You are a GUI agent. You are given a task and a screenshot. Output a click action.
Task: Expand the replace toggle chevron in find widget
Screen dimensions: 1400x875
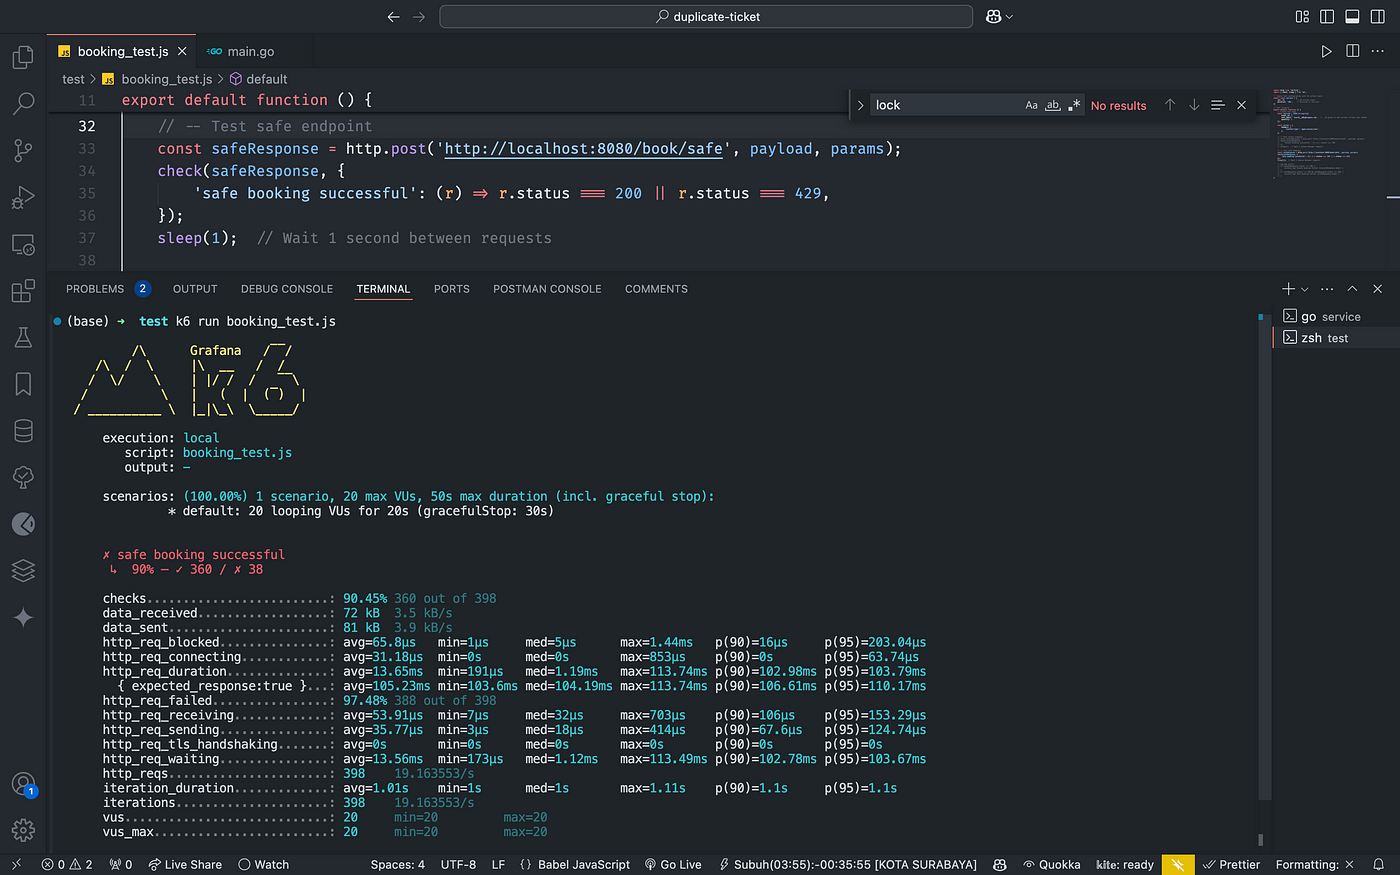[860, 105]
